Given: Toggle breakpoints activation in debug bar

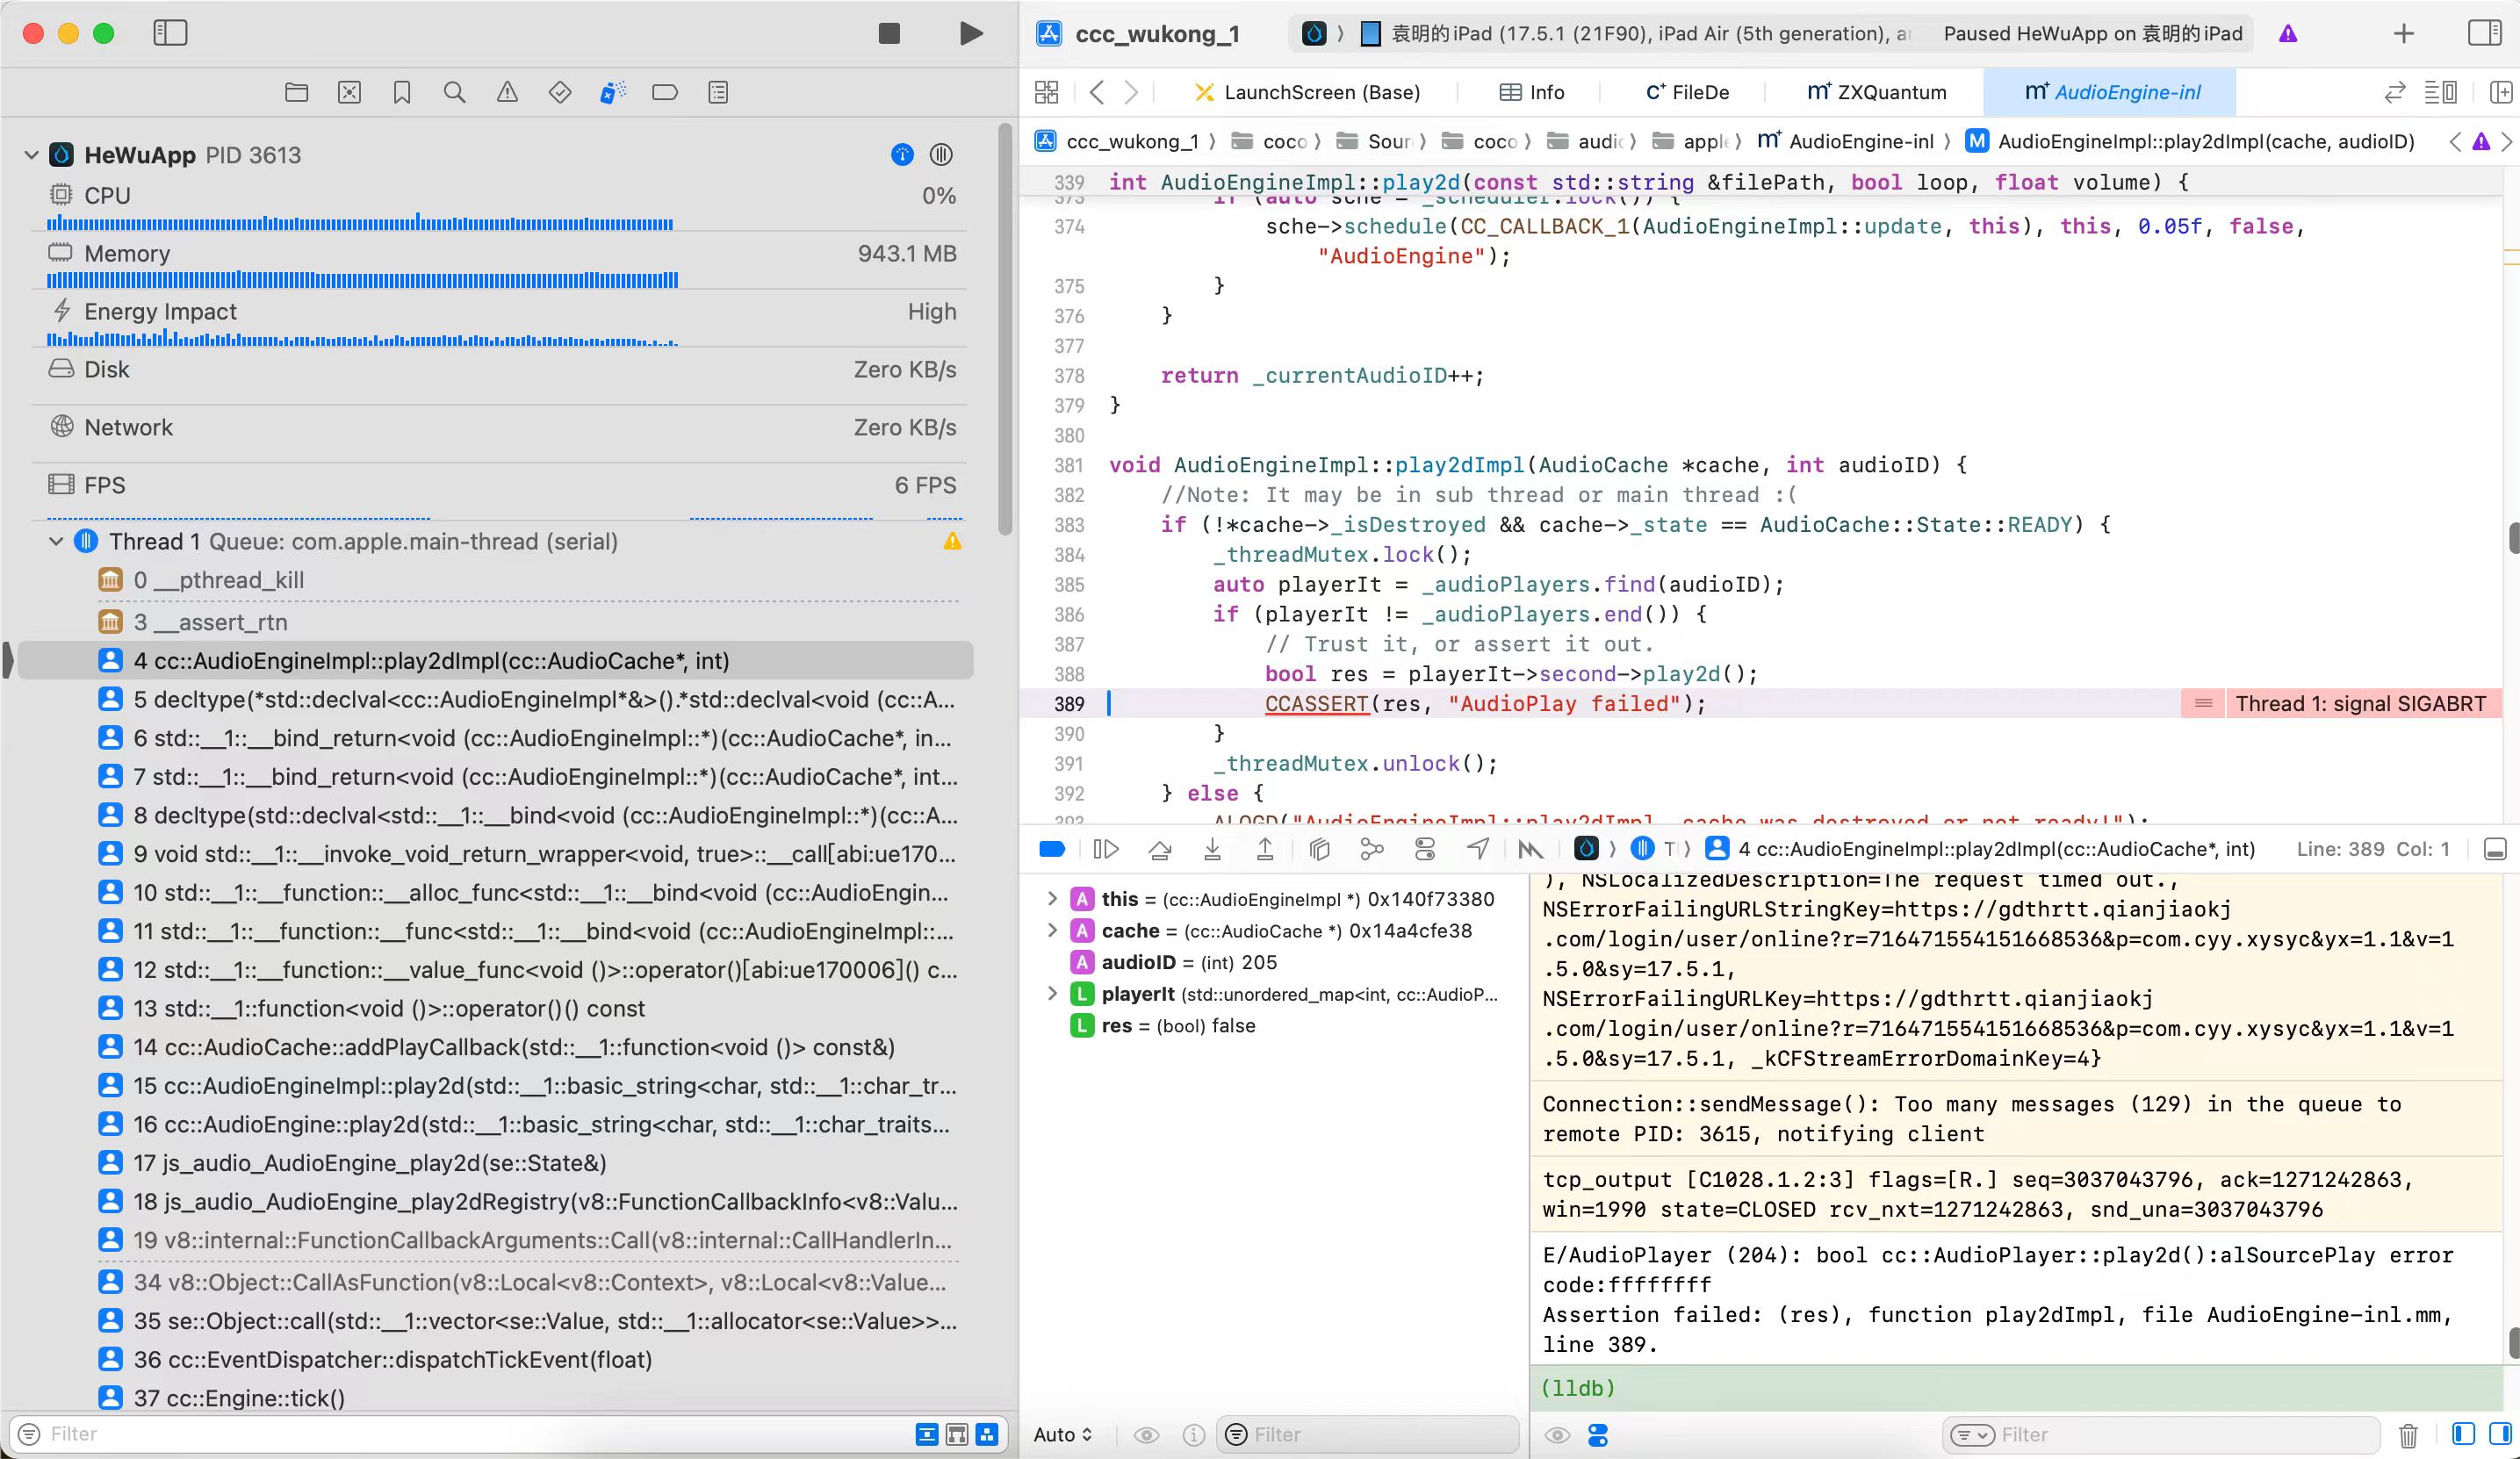Looking at the screenshot, I should point(1052,849).
